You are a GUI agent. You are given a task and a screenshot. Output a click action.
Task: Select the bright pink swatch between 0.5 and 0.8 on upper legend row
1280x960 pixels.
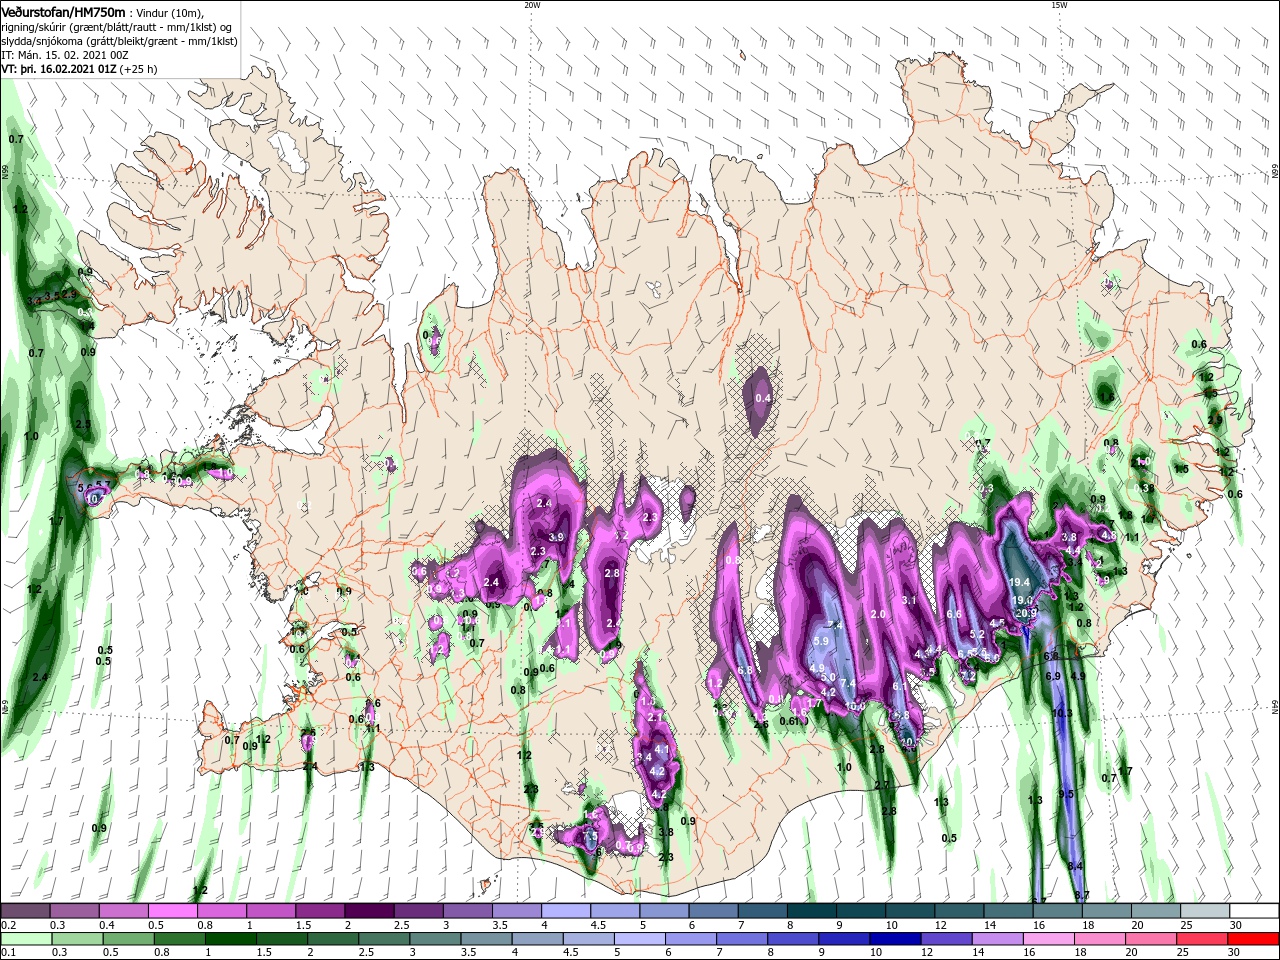pyautogui.click(x=173, y=911)
